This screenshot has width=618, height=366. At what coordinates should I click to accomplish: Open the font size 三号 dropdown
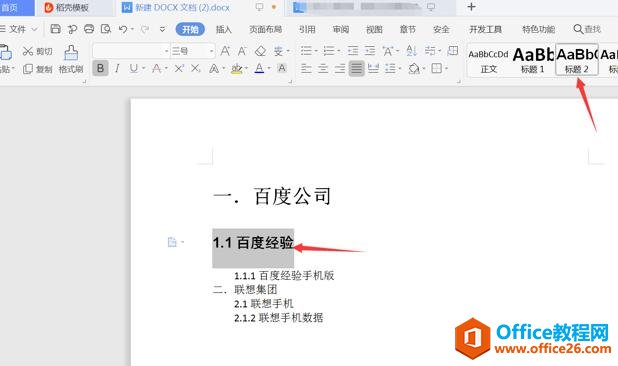tap(212, 51)
